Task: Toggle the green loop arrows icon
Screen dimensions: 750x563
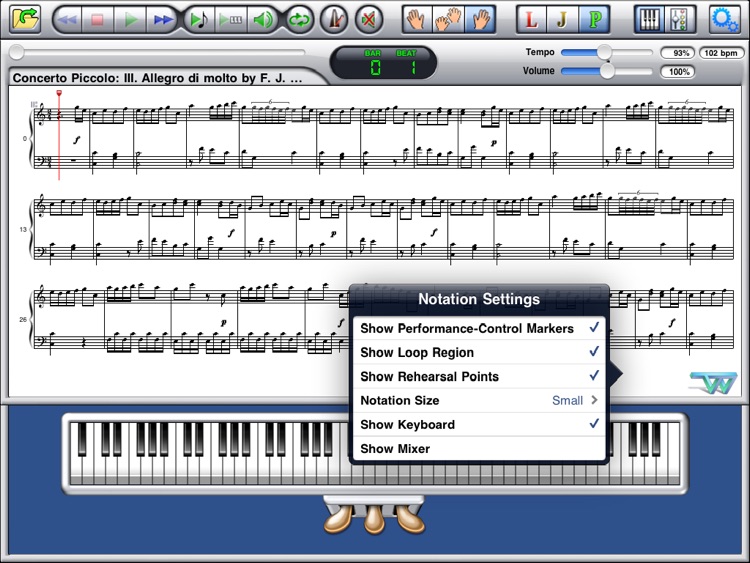Action: (299, 20)
